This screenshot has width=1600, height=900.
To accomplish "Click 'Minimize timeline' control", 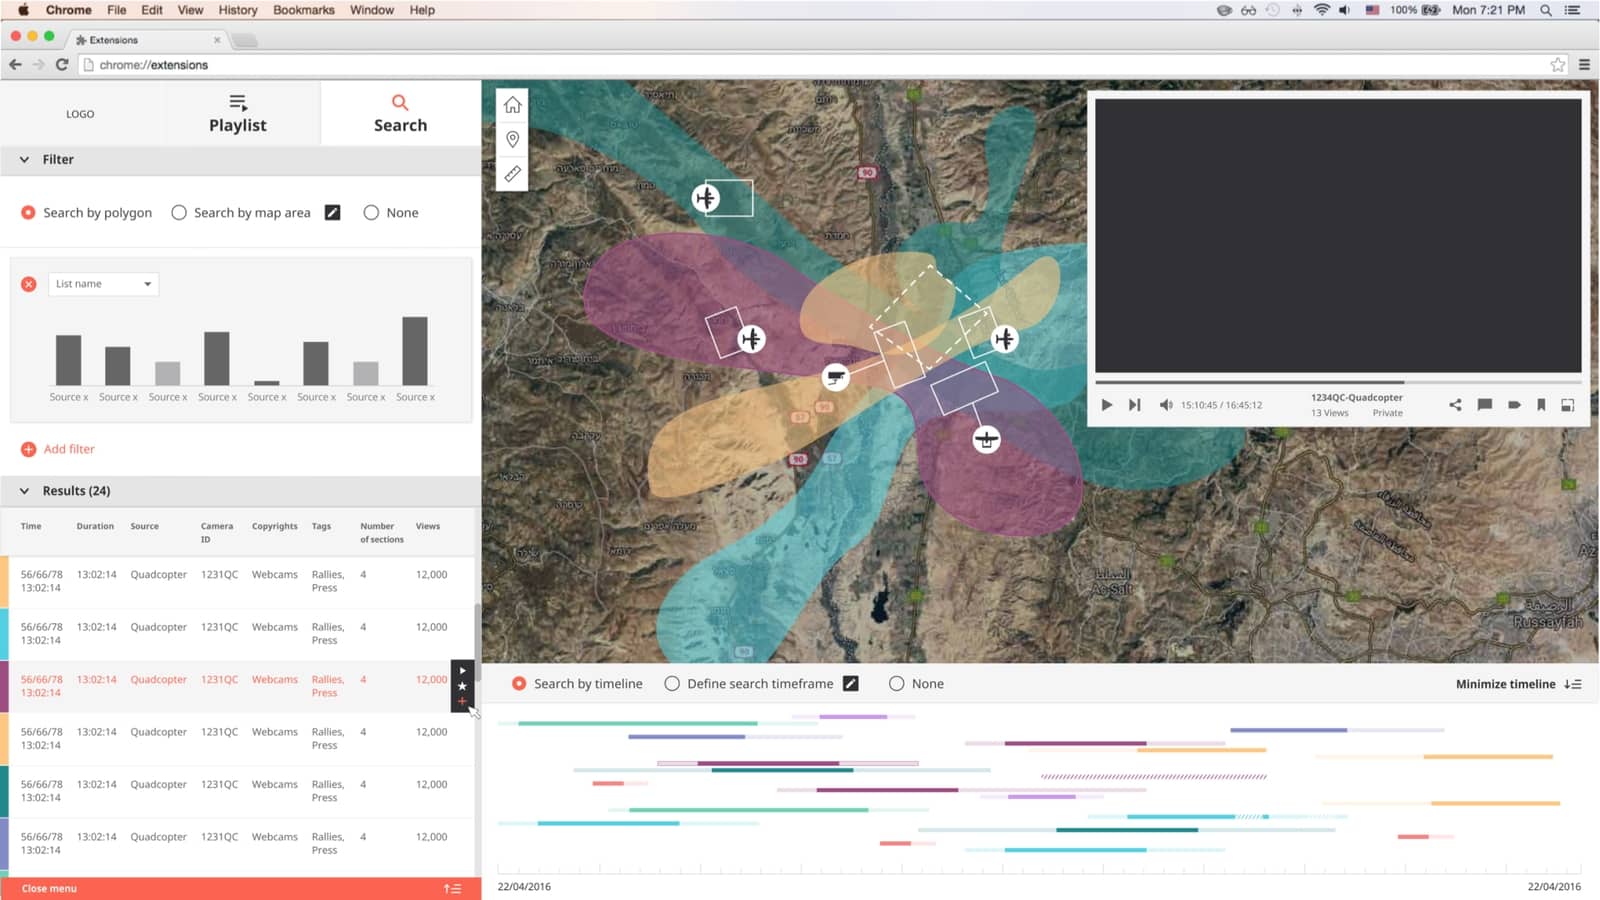I will 1517,684.
